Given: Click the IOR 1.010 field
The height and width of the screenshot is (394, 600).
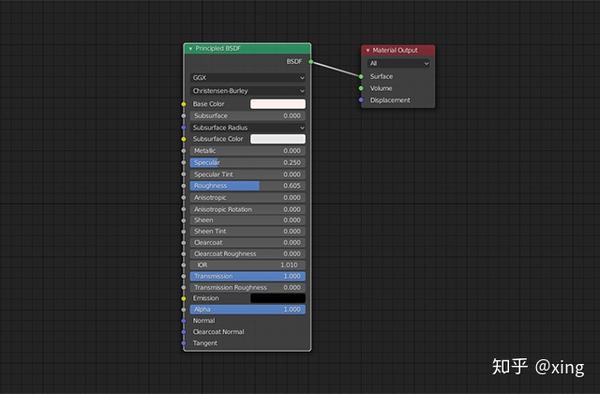Looking at the screenshot, I should (x=248, y=265).
